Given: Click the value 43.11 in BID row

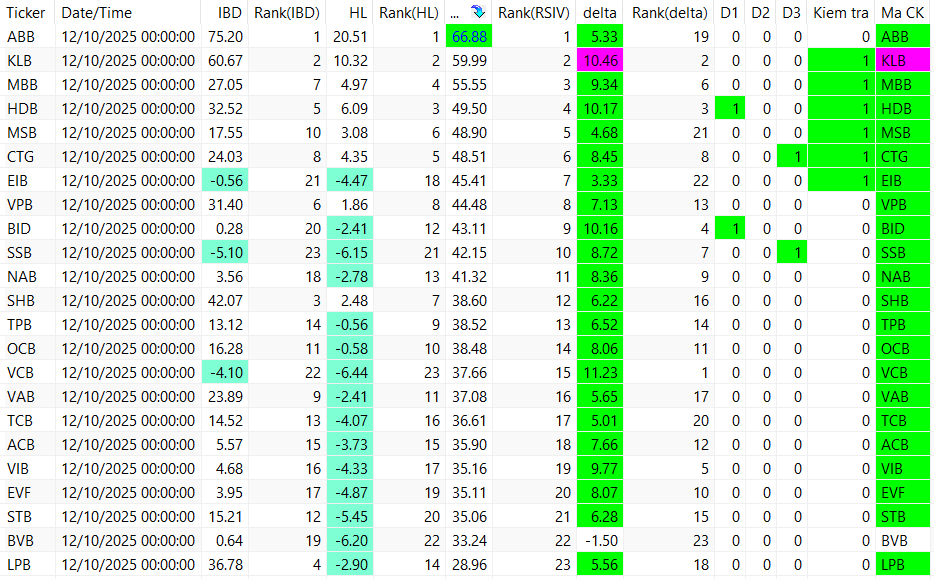Looking at the screenshot, I should click(469, 229).
